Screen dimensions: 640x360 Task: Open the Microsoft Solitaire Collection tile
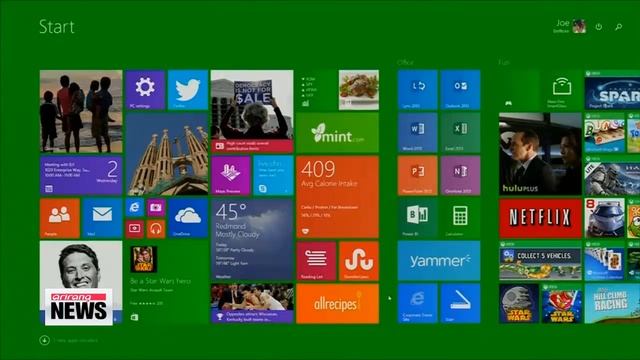pos(604,261)
